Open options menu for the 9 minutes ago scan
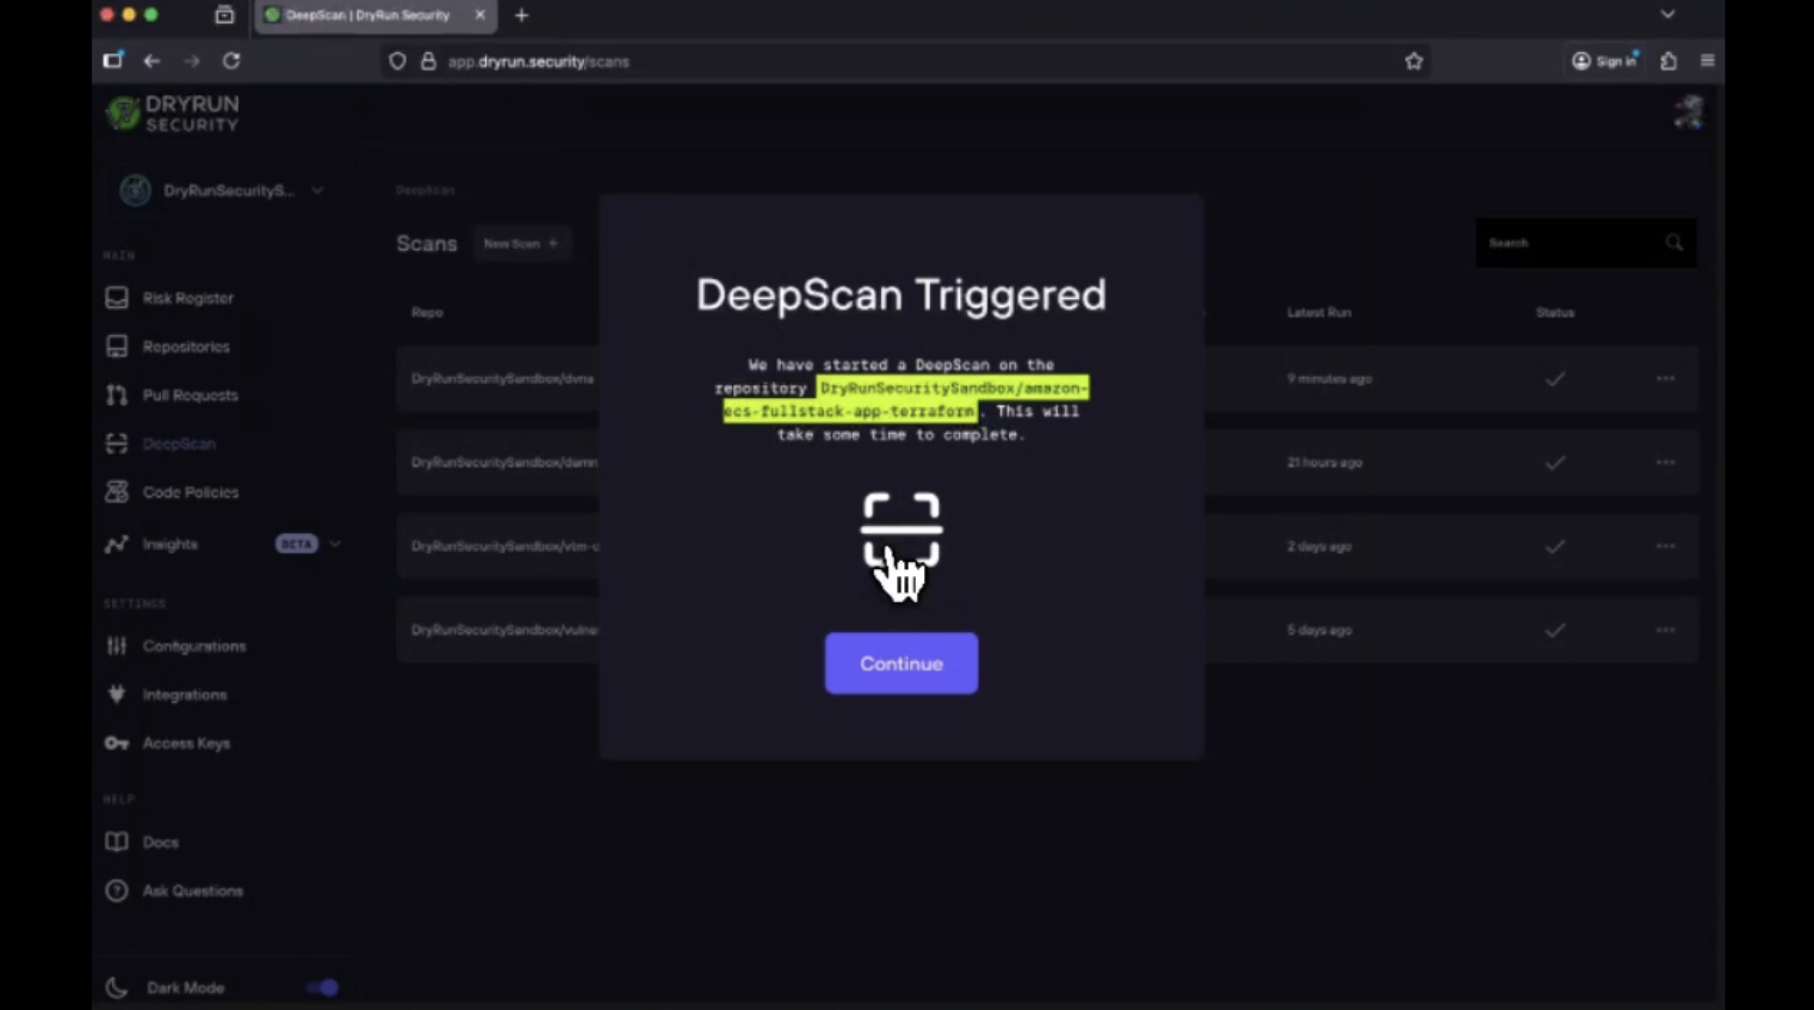Image resolution: width=1814 pixels, height=1010 pixels. pos(1665,379)
